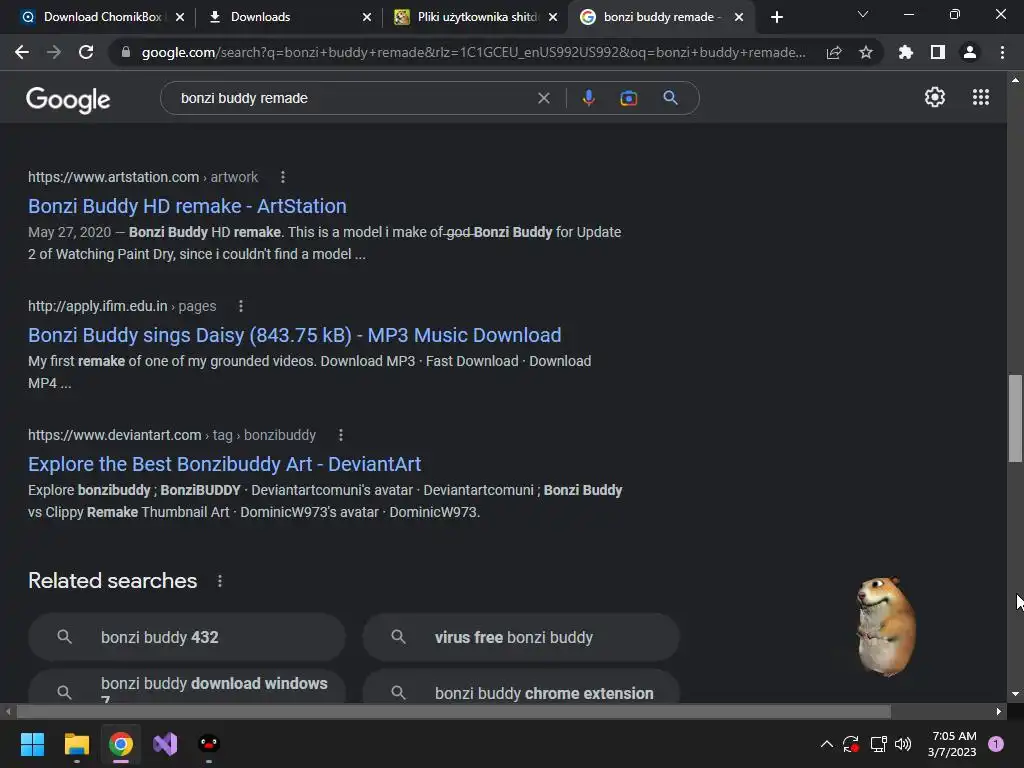Search related bonzi buddy chrome extension
The width and height of the screenshot is (1024, 768).
(521, 687)
